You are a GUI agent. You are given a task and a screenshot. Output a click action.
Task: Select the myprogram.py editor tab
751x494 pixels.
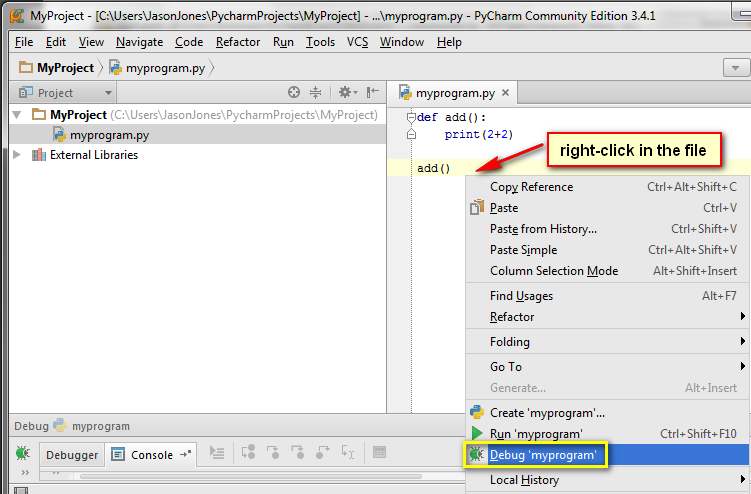click(x=452, y=92)
